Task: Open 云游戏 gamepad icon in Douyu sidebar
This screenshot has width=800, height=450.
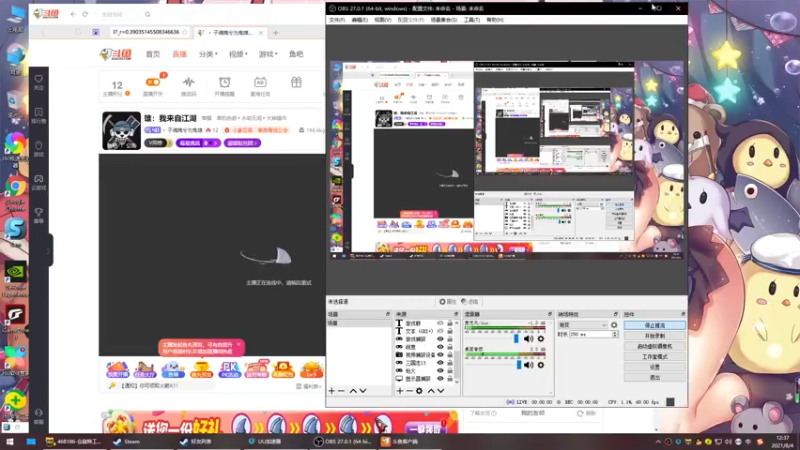Action: tap(39, 179)
